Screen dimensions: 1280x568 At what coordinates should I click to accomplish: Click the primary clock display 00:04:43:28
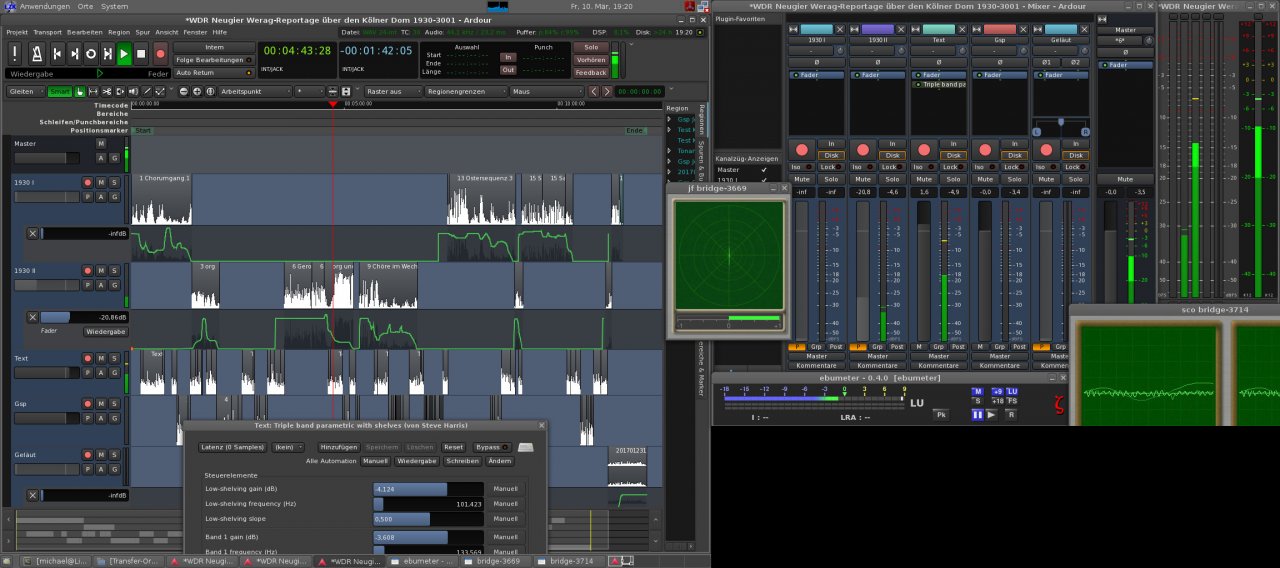[x=296, y=51]
